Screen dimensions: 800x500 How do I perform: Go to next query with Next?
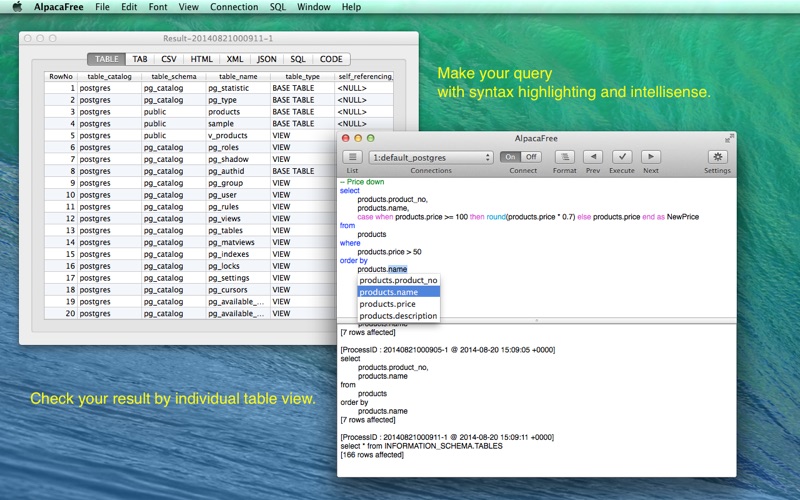pyautogui.click(x=651, y=157)
